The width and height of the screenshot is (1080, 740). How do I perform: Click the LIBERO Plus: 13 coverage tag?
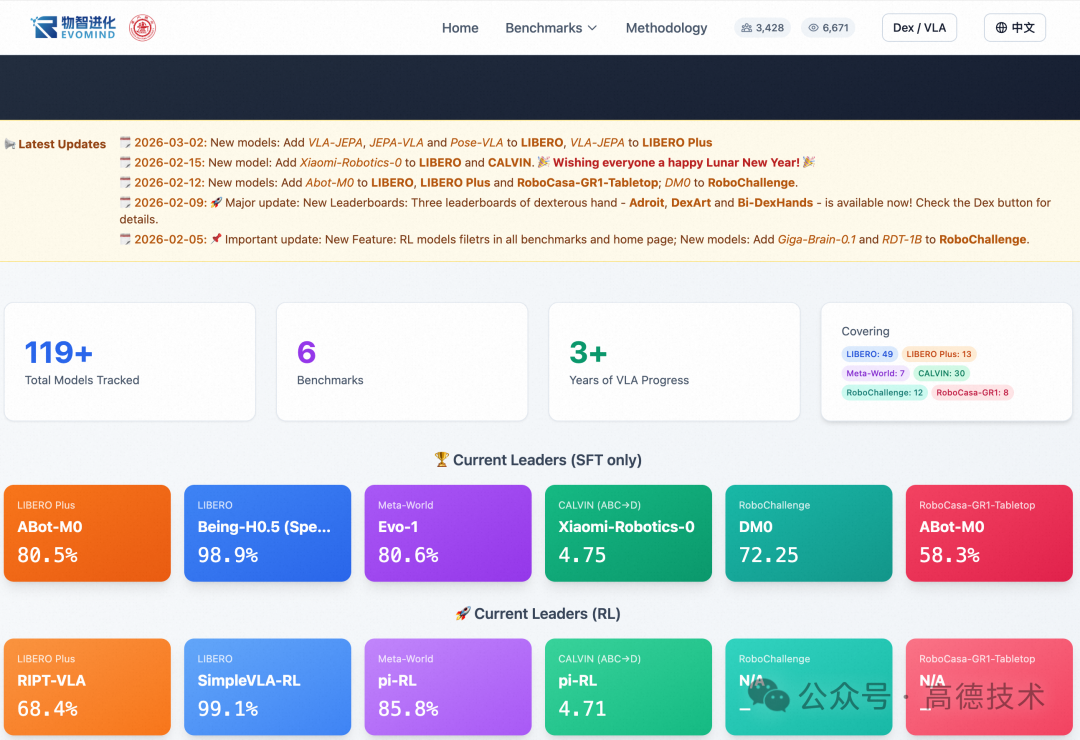(939, 354)
